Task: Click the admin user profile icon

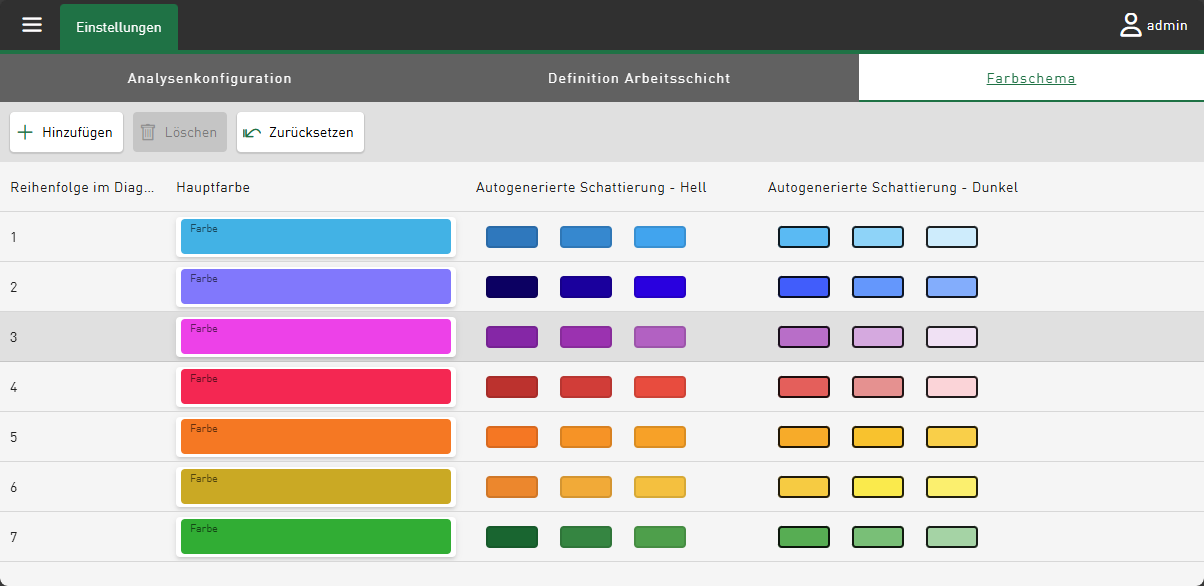Action: point(1131,26)
